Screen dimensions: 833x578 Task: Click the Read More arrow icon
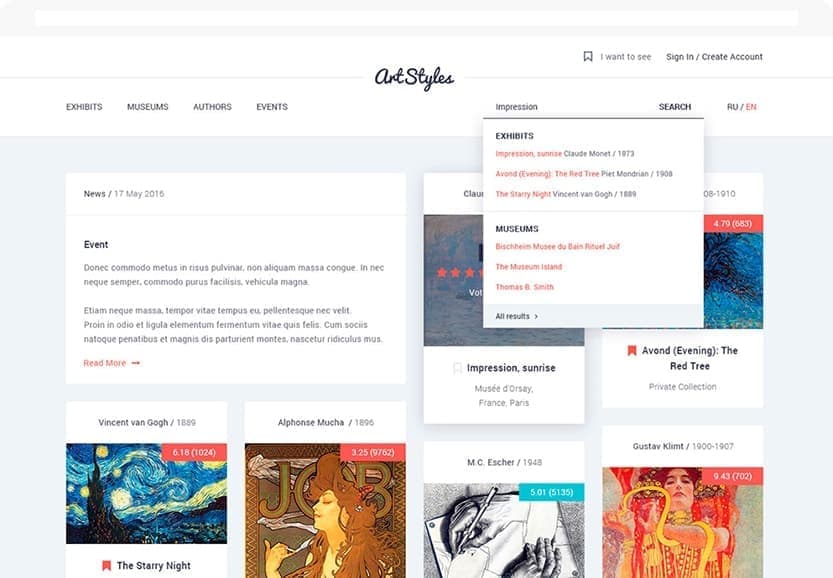(135, 363)
